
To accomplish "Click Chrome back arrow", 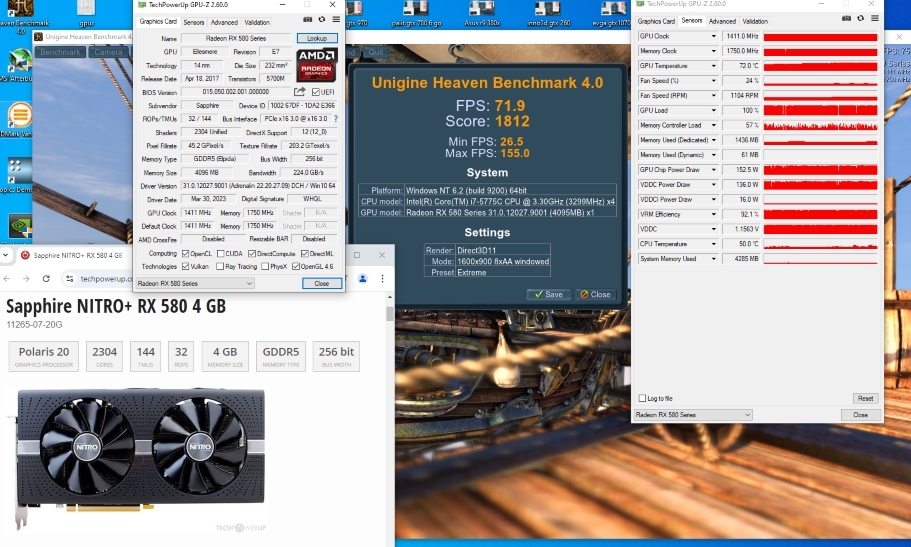I will [x=7, y=279].
